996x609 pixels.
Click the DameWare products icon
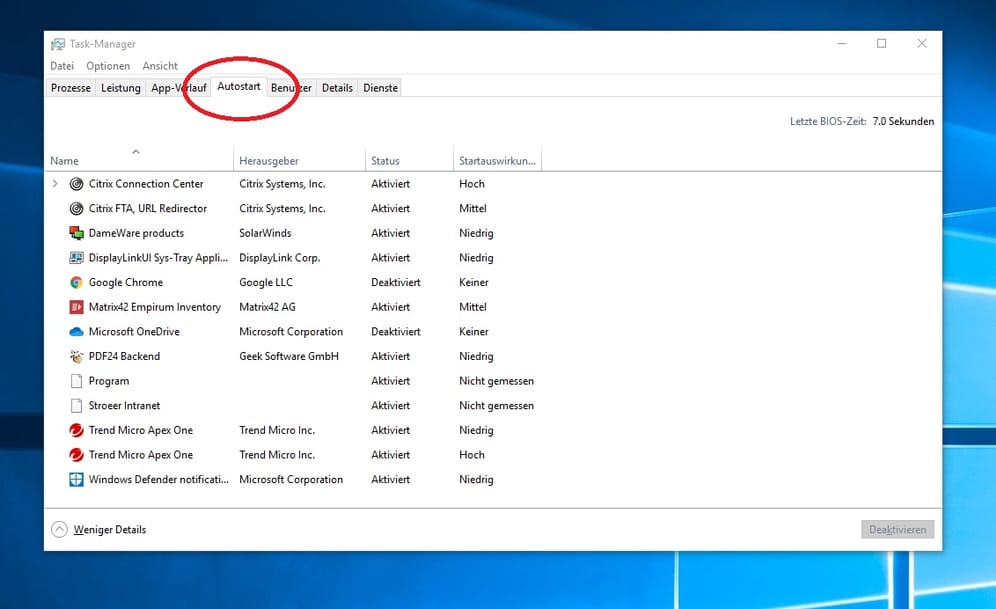click(x=76, y=233)
